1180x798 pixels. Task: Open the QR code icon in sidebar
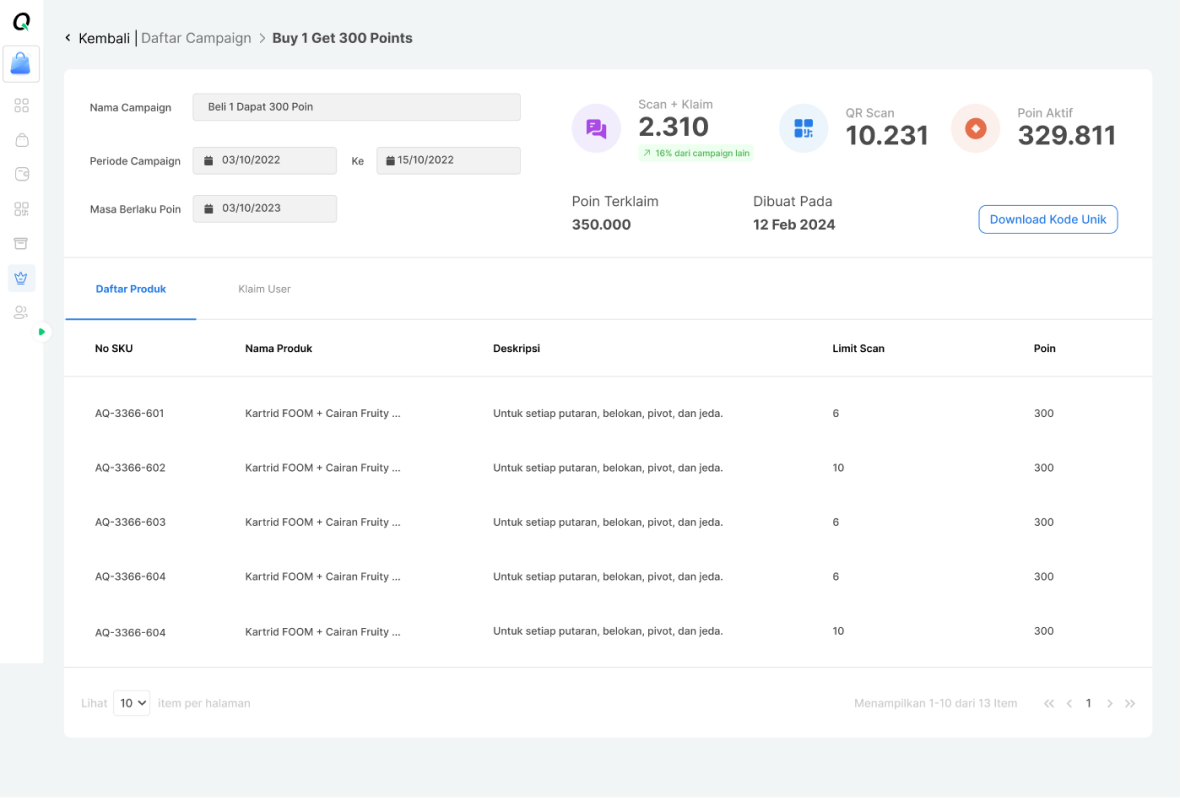tap(22, 209)
